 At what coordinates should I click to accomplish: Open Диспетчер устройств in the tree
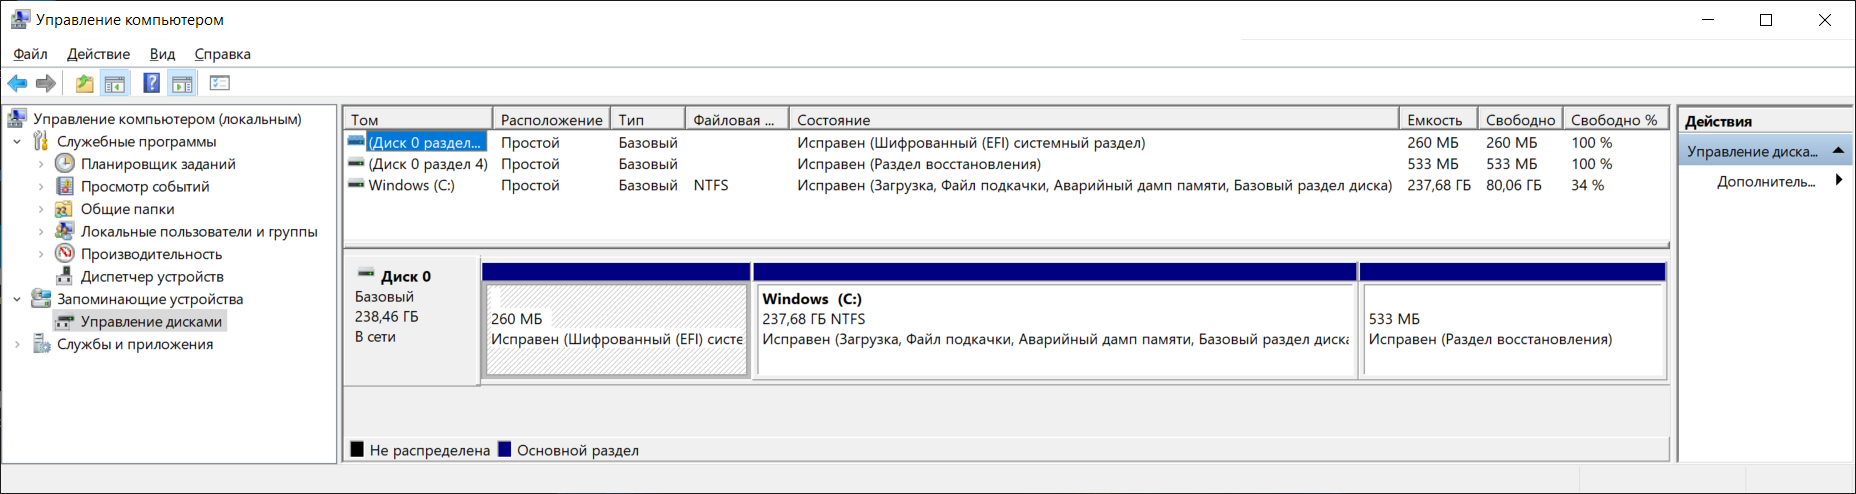(x=152, y=277)
